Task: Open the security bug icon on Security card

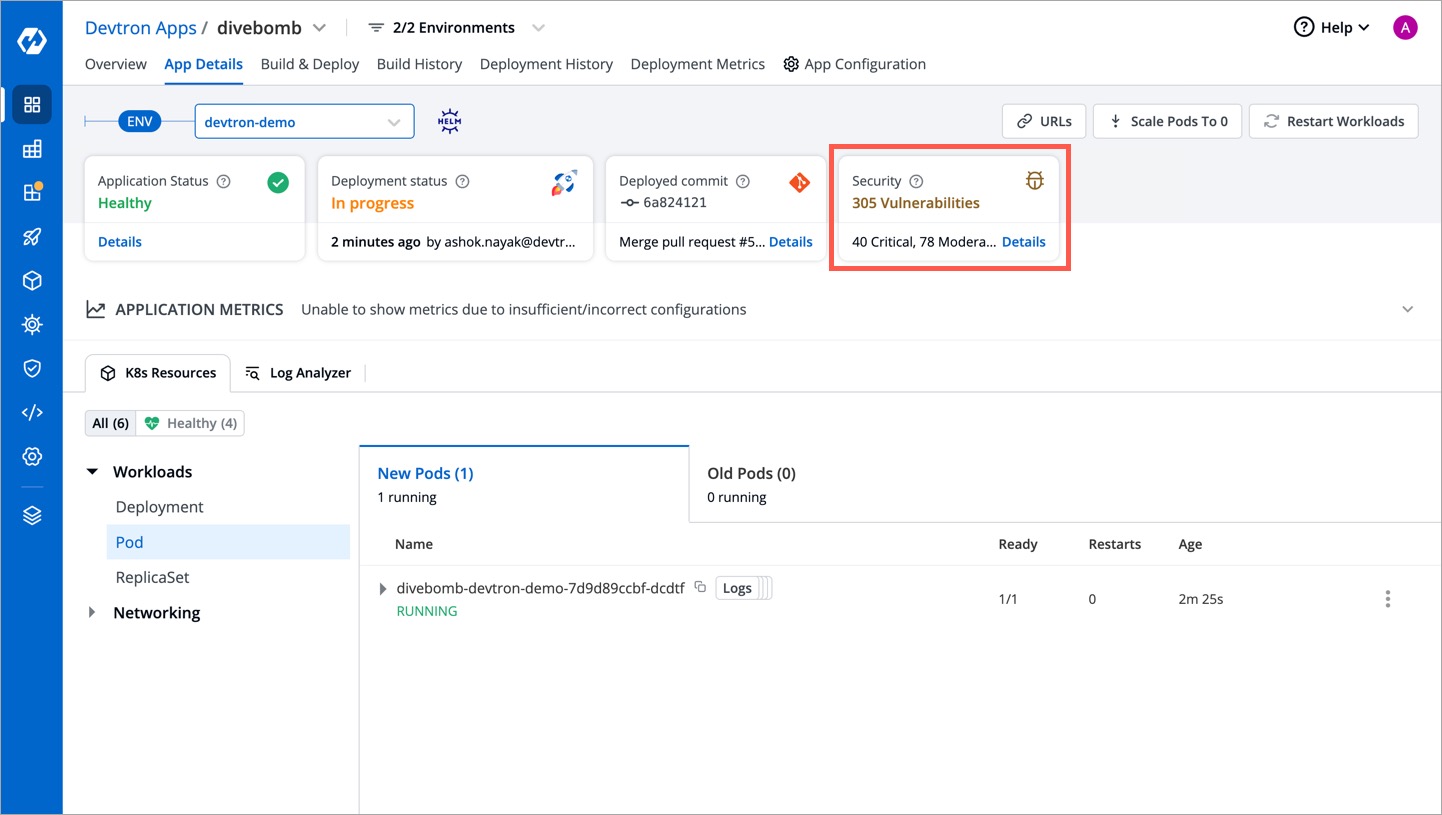Action: (x=1035, y=181)
